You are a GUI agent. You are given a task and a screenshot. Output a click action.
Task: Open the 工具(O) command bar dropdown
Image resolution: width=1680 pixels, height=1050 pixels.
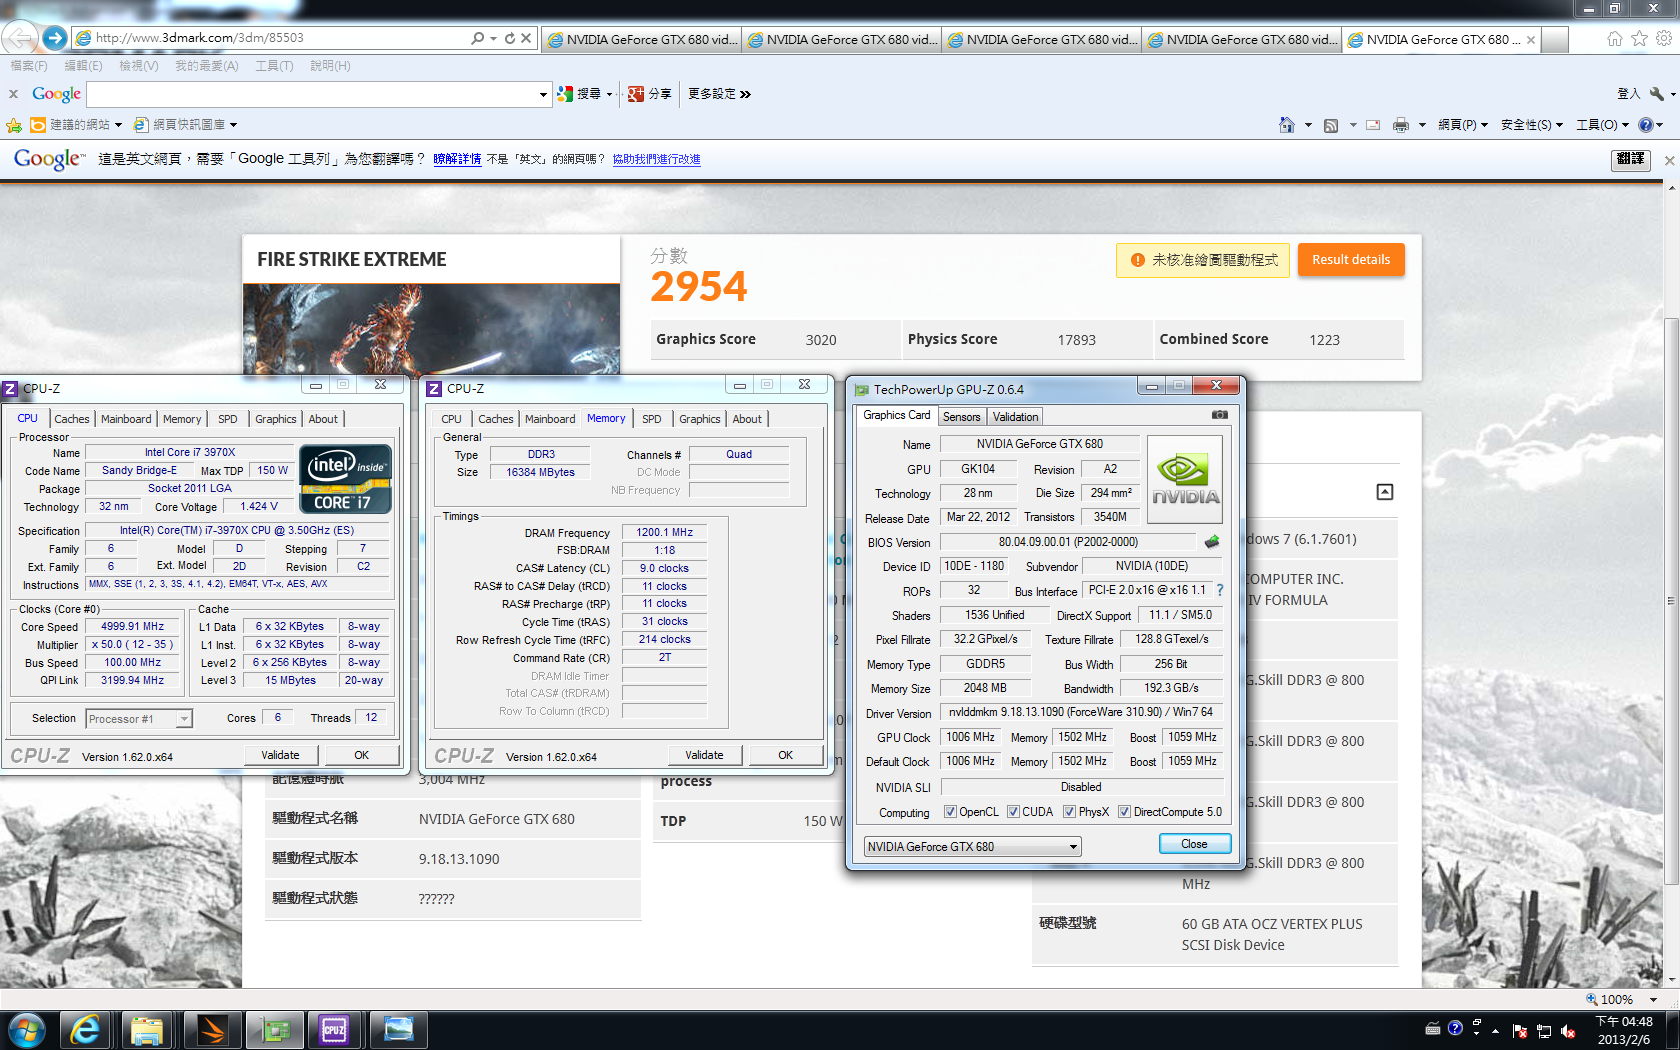[1603, 125]
